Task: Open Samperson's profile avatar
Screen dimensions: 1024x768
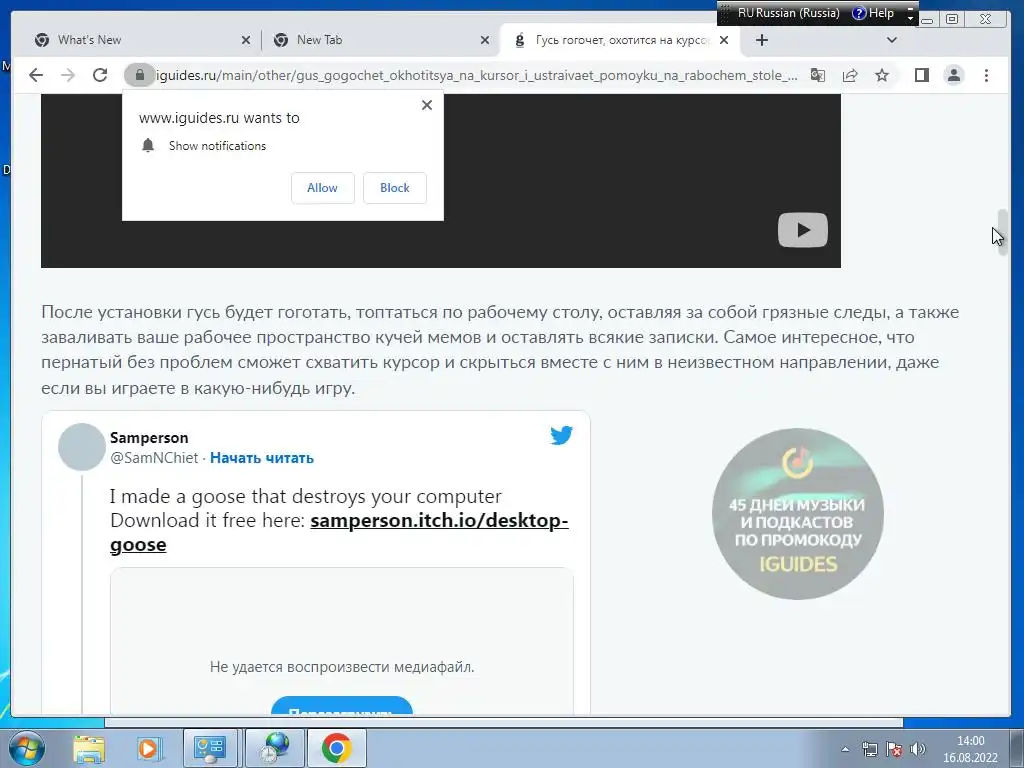Action: point(82,447)
